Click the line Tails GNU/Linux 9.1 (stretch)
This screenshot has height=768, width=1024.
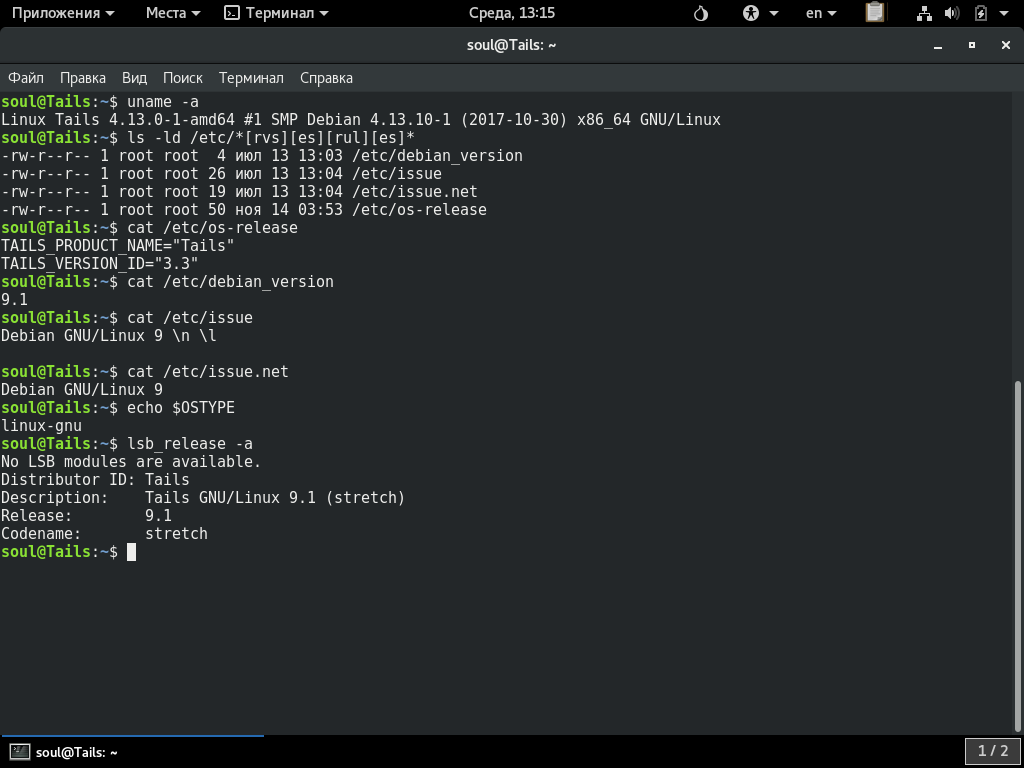click(x=275, y=498)
